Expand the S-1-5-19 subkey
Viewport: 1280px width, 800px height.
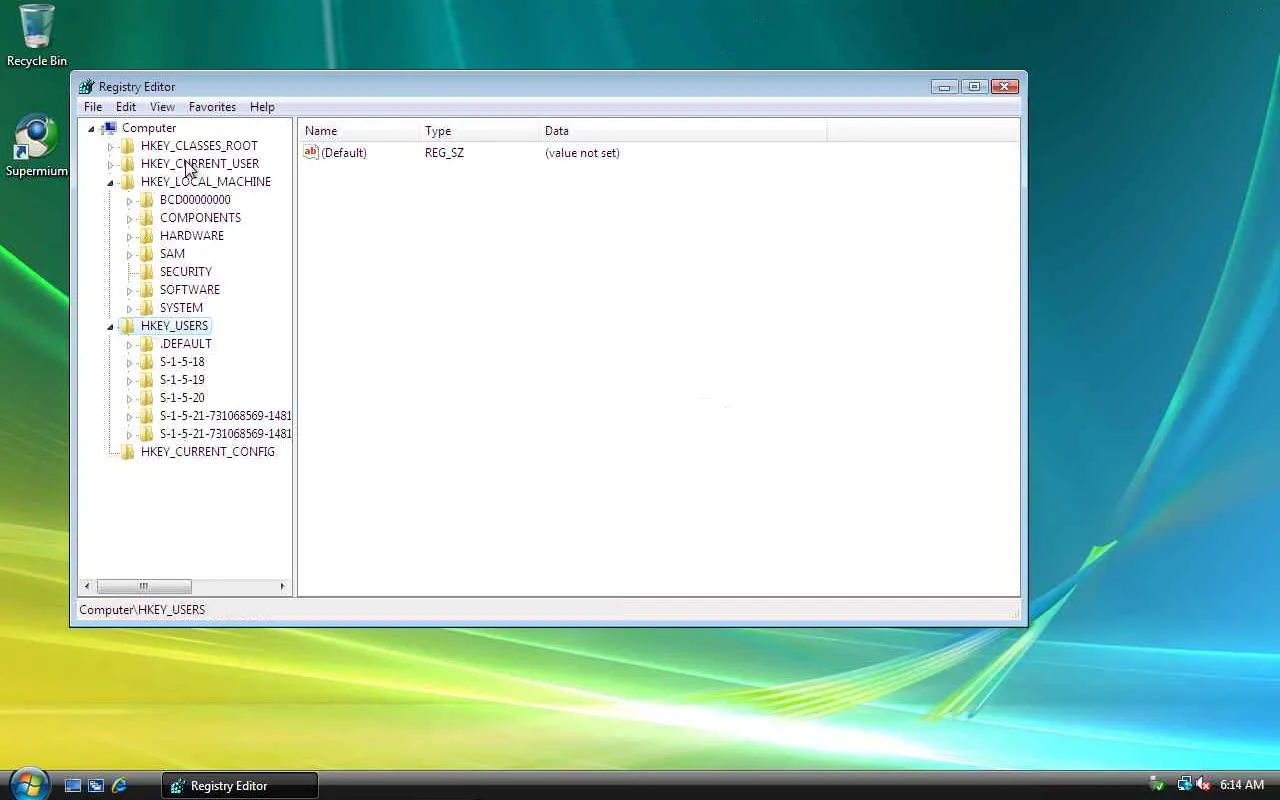129,380
